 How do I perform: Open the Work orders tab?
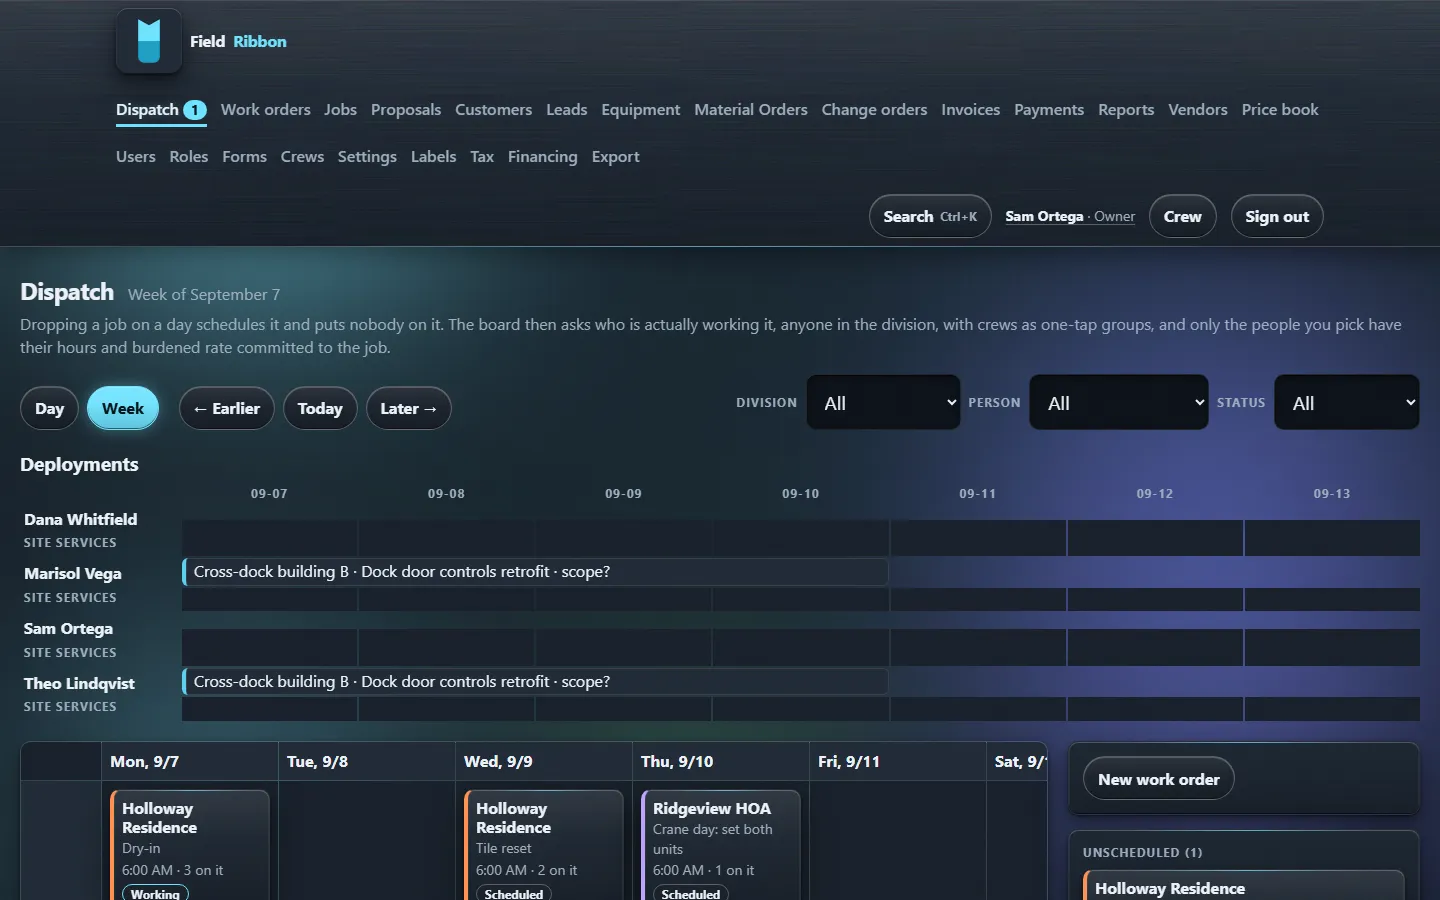tap(265, 110)
